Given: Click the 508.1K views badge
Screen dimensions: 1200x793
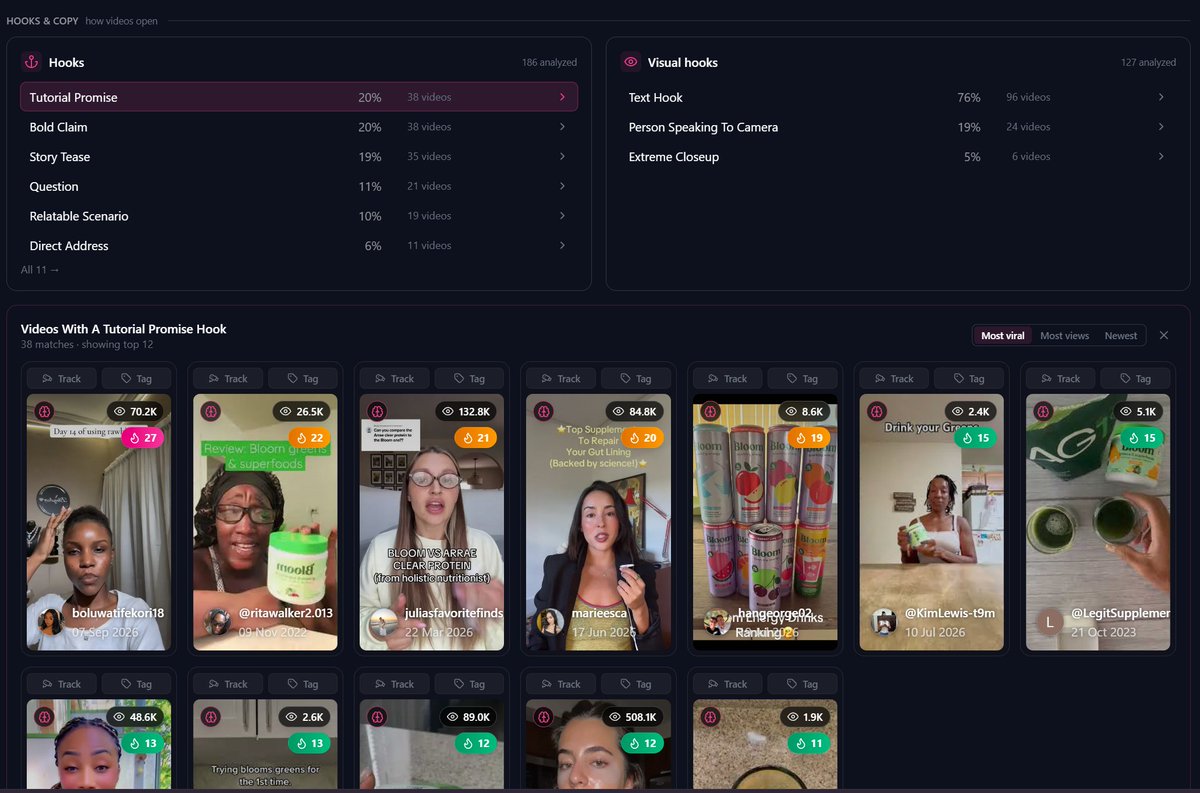Looking at the screenshot, I should pyautogui.click(x=633, y=717).
